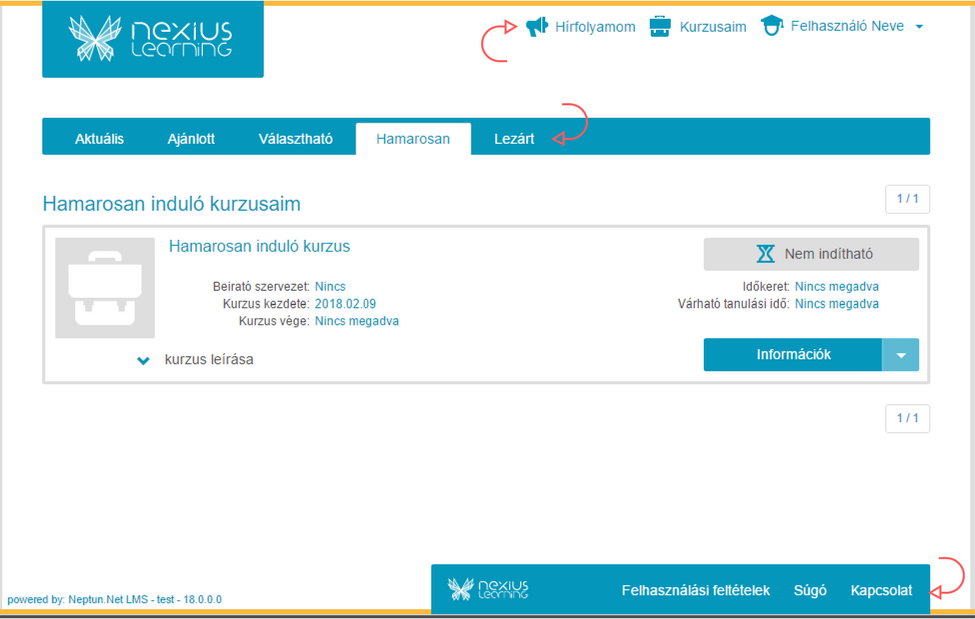This screenshot has height=619, width=975.
Task: Open the Információk dropdown arrow
Action: (x=900, y=354)
